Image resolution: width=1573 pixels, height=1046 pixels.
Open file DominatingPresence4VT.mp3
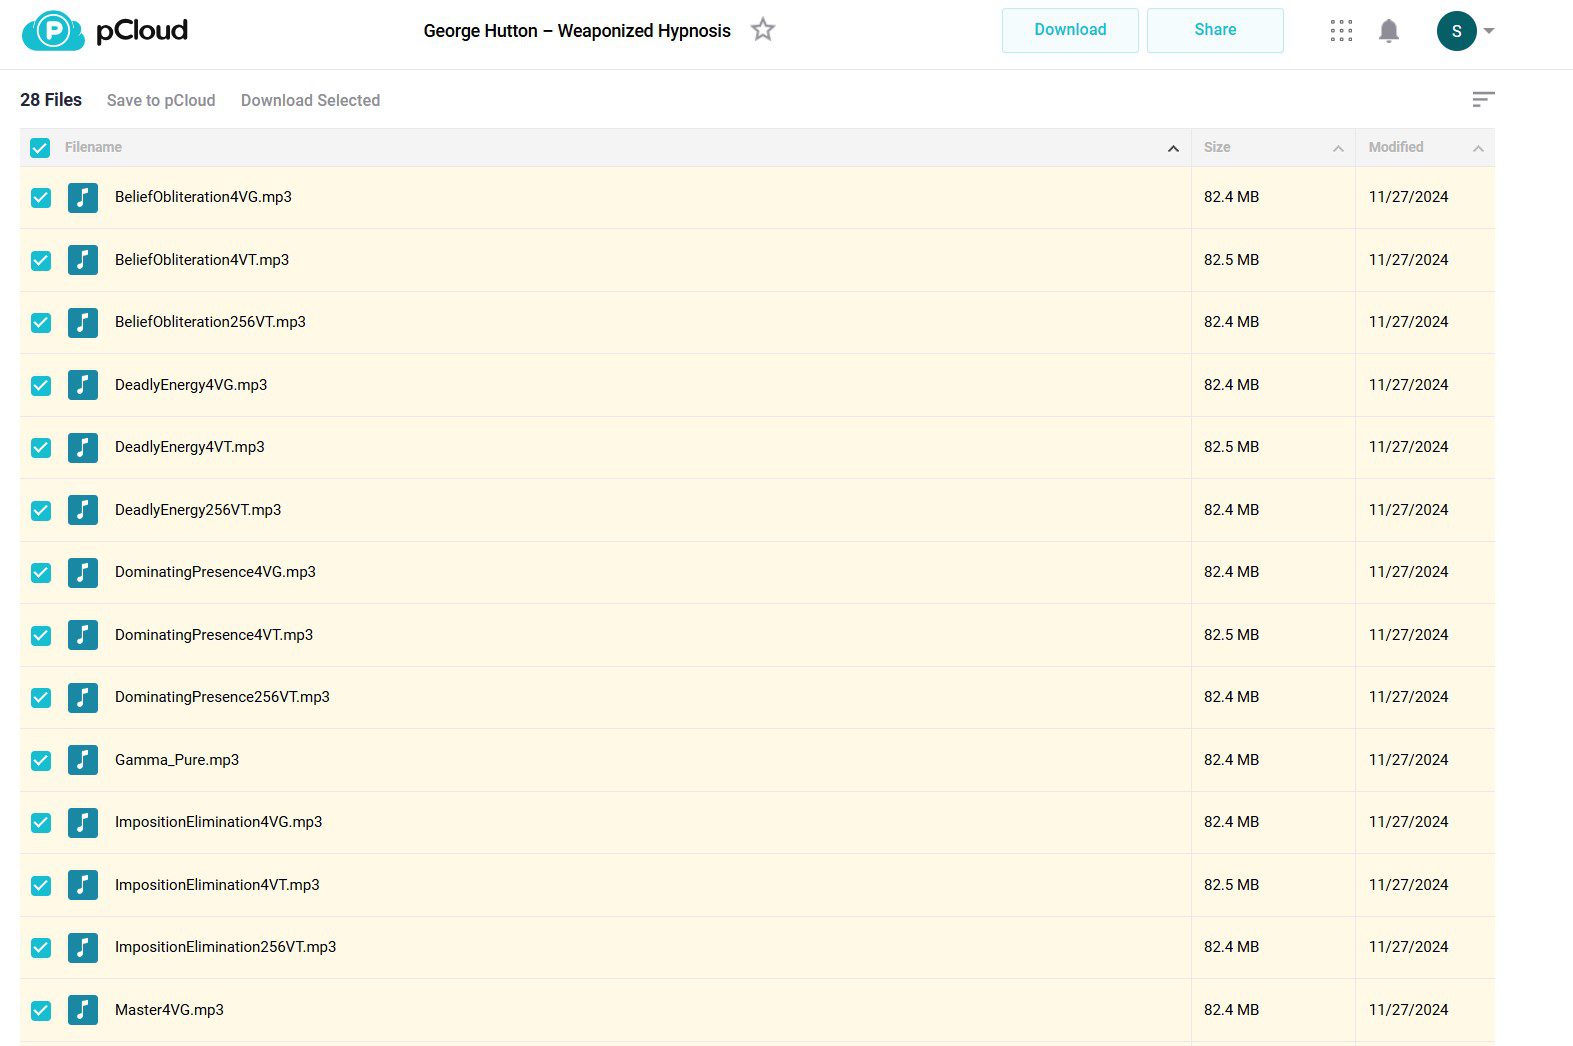click(x=214, y=635)
